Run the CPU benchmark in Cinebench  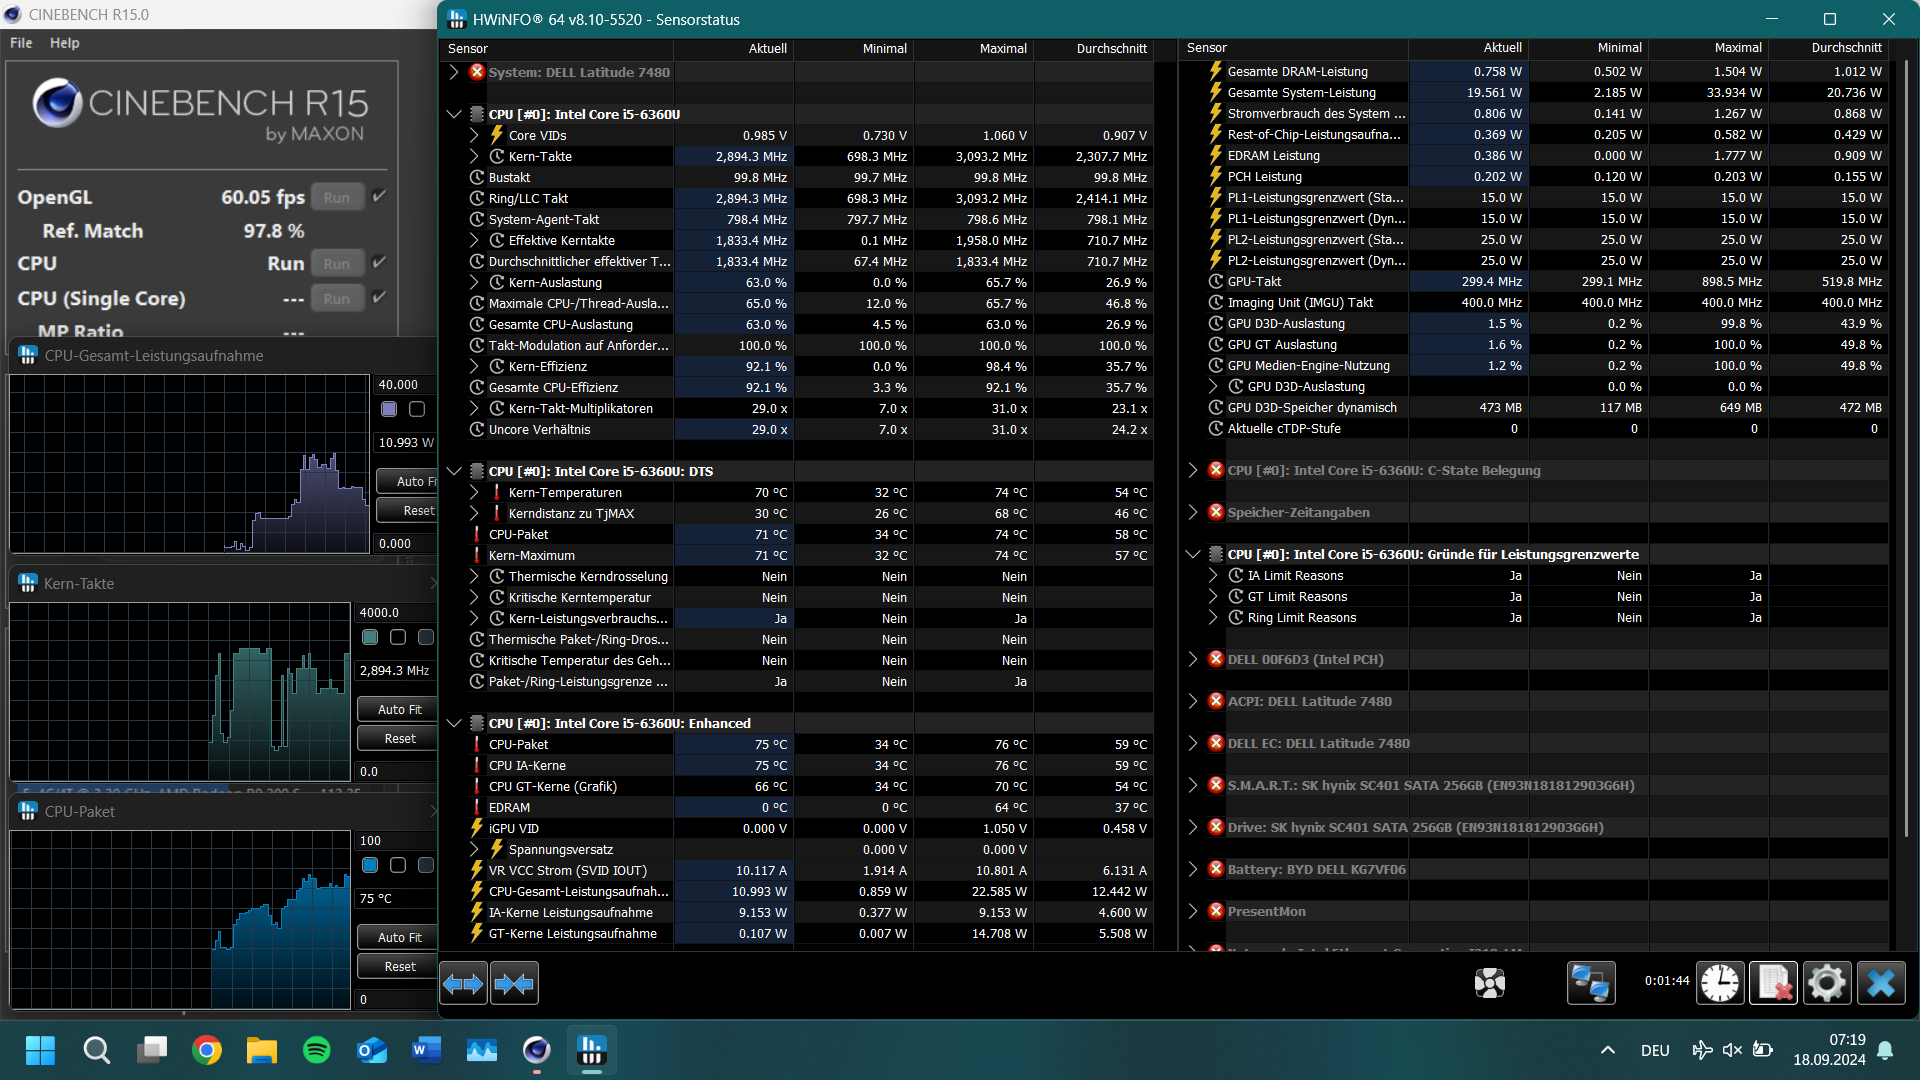point(337,263)
